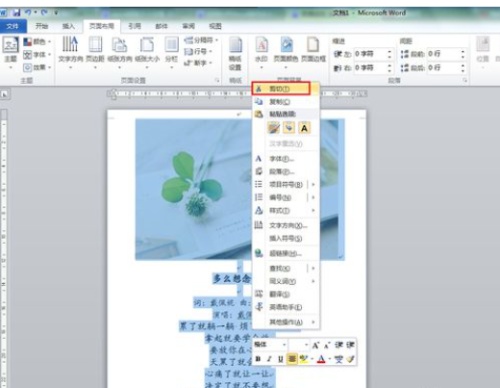Open font name dropdown in mini toolbar
The width and height of the screenshot is (500, 388).
tap(284, 345)
